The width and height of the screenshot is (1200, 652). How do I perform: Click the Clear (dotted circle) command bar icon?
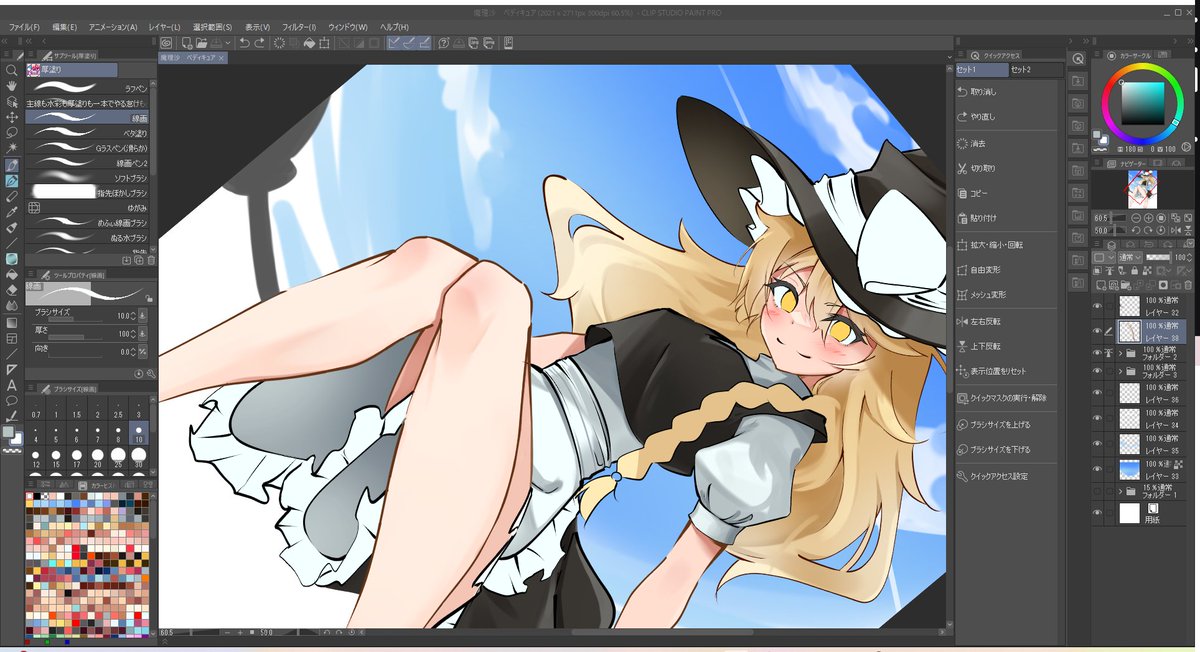click(279, 43)
